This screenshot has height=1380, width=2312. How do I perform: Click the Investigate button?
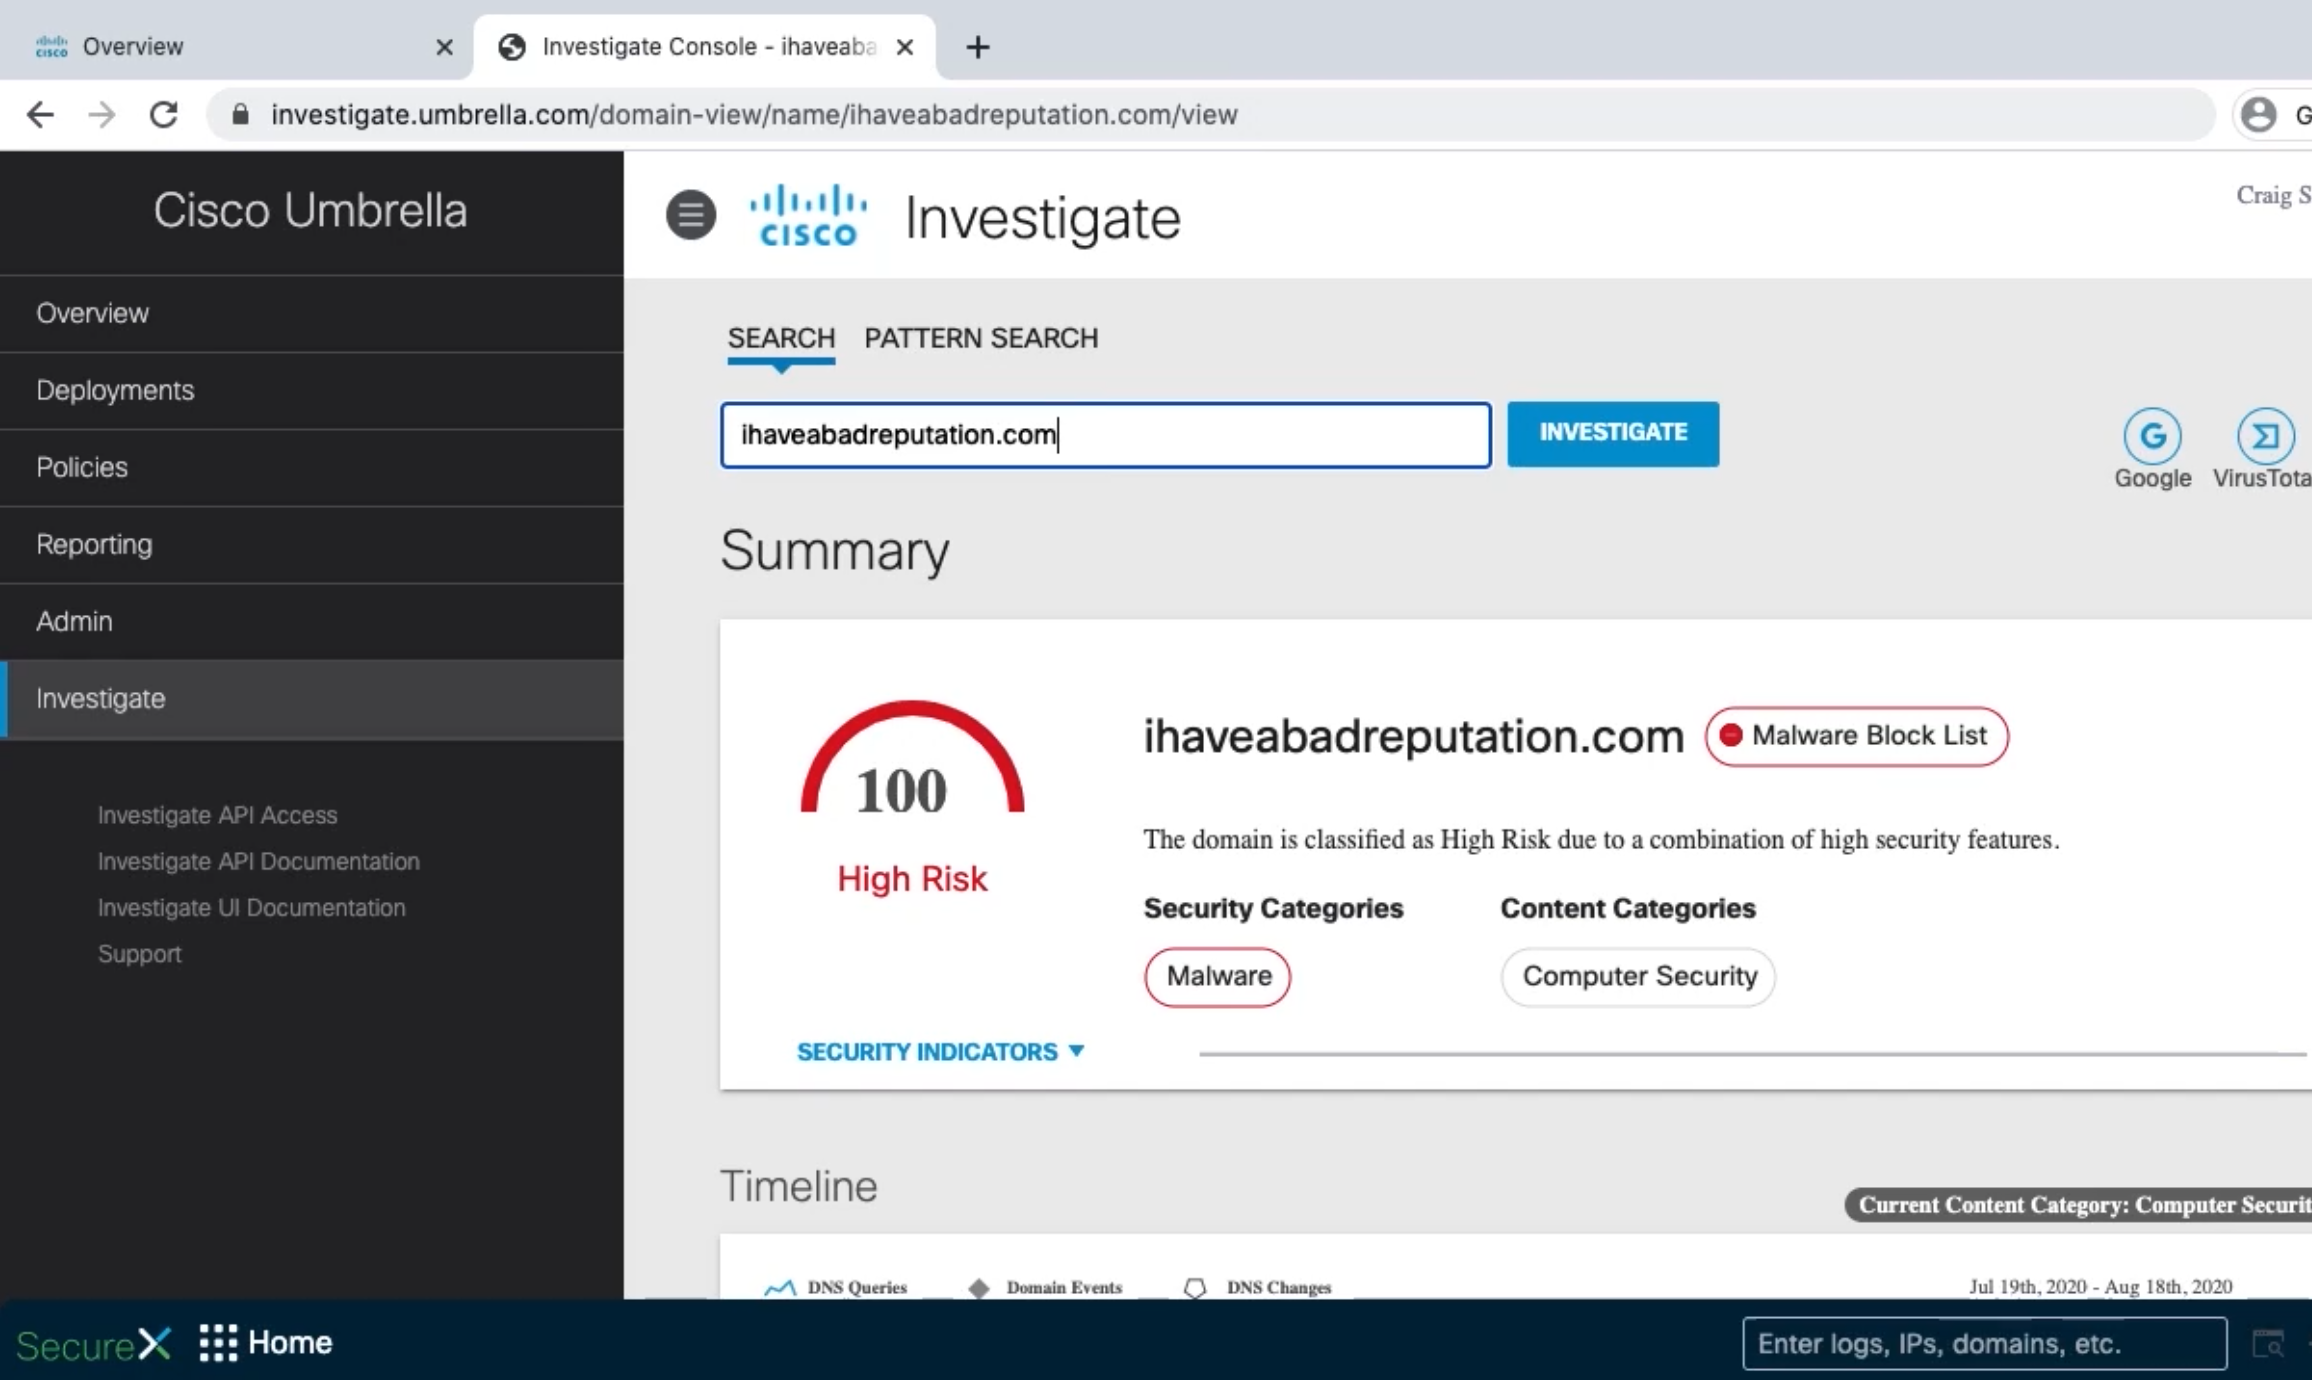[1613, 434]
